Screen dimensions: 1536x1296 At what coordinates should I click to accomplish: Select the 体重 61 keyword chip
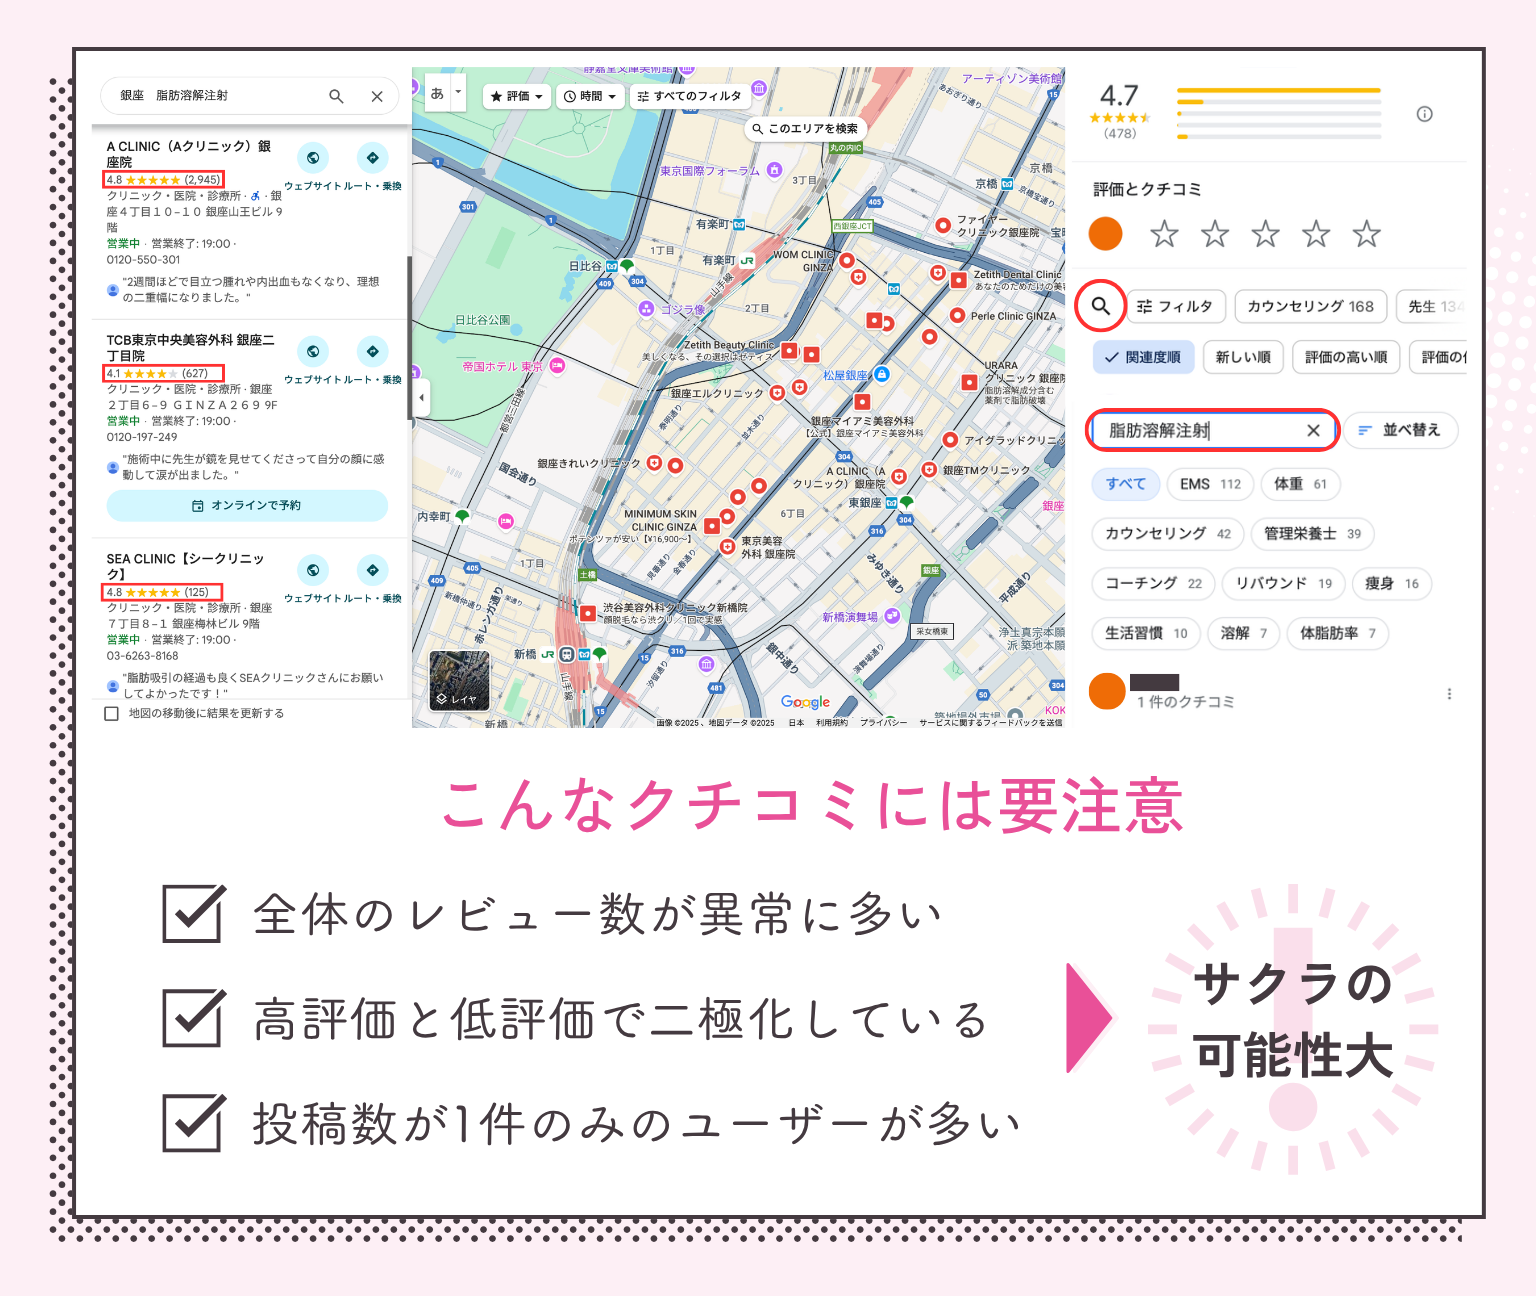point(1300,484)
